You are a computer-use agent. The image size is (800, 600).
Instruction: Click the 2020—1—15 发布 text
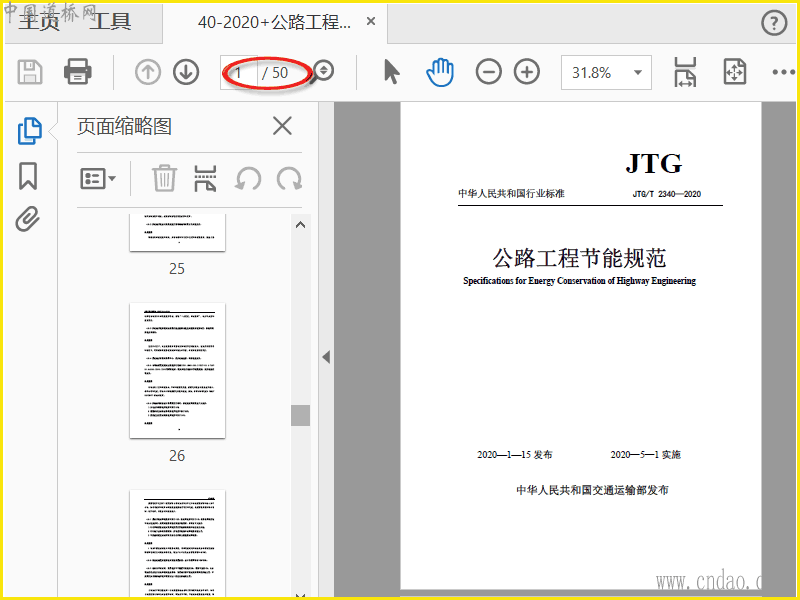coord(515,455)
